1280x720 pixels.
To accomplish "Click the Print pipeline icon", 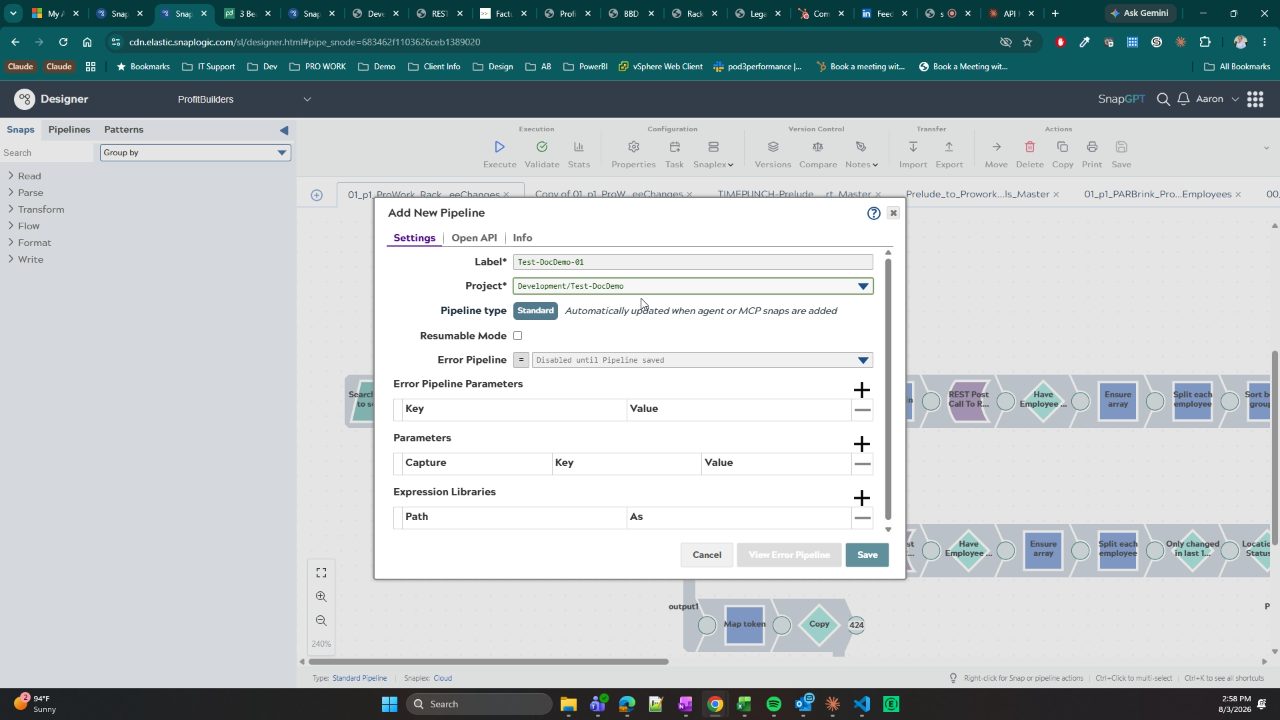I will (1092, 147).
